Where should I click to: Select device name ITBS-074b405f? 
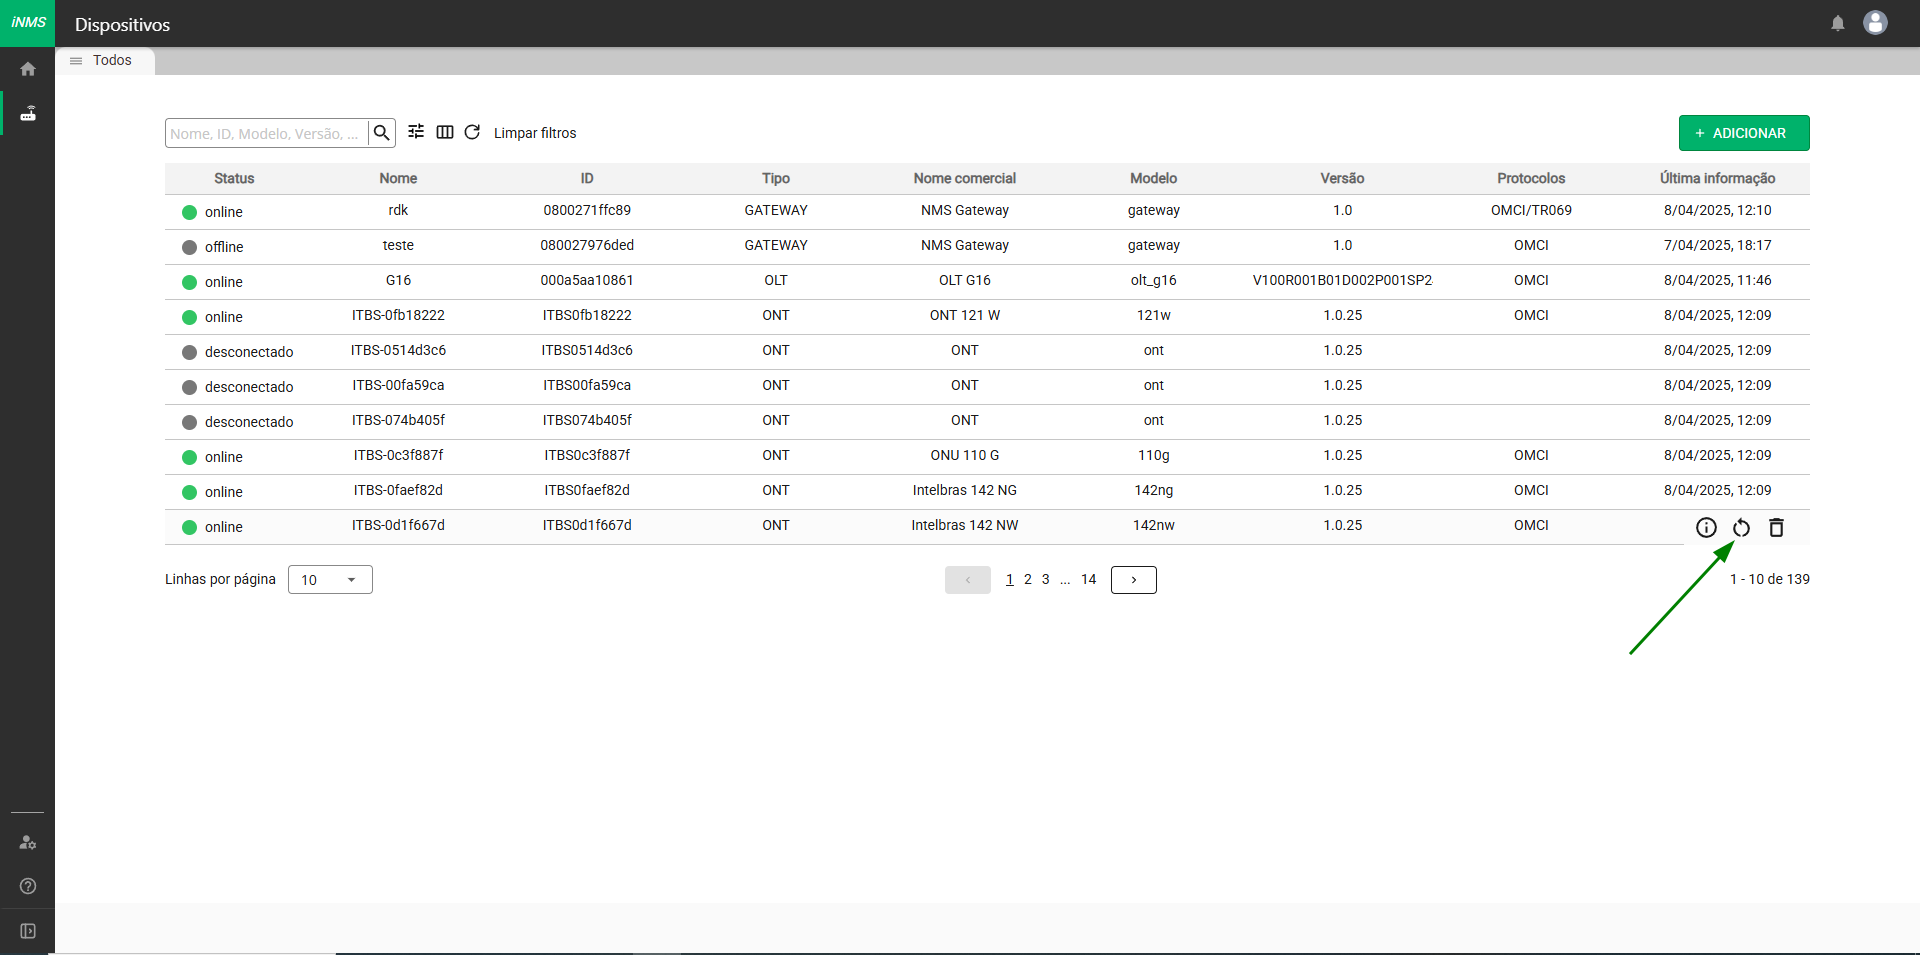coord(398,420)
